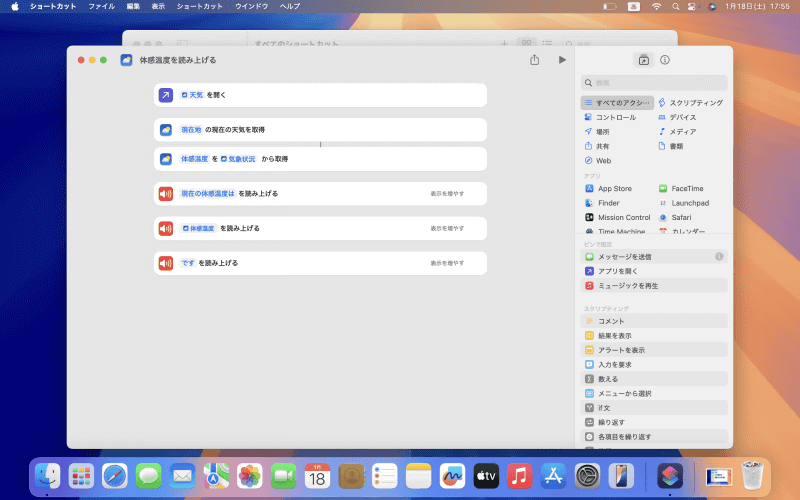Click the 天気 app parameter token
This screenshot has height=500, width=800.
(192, 95)
